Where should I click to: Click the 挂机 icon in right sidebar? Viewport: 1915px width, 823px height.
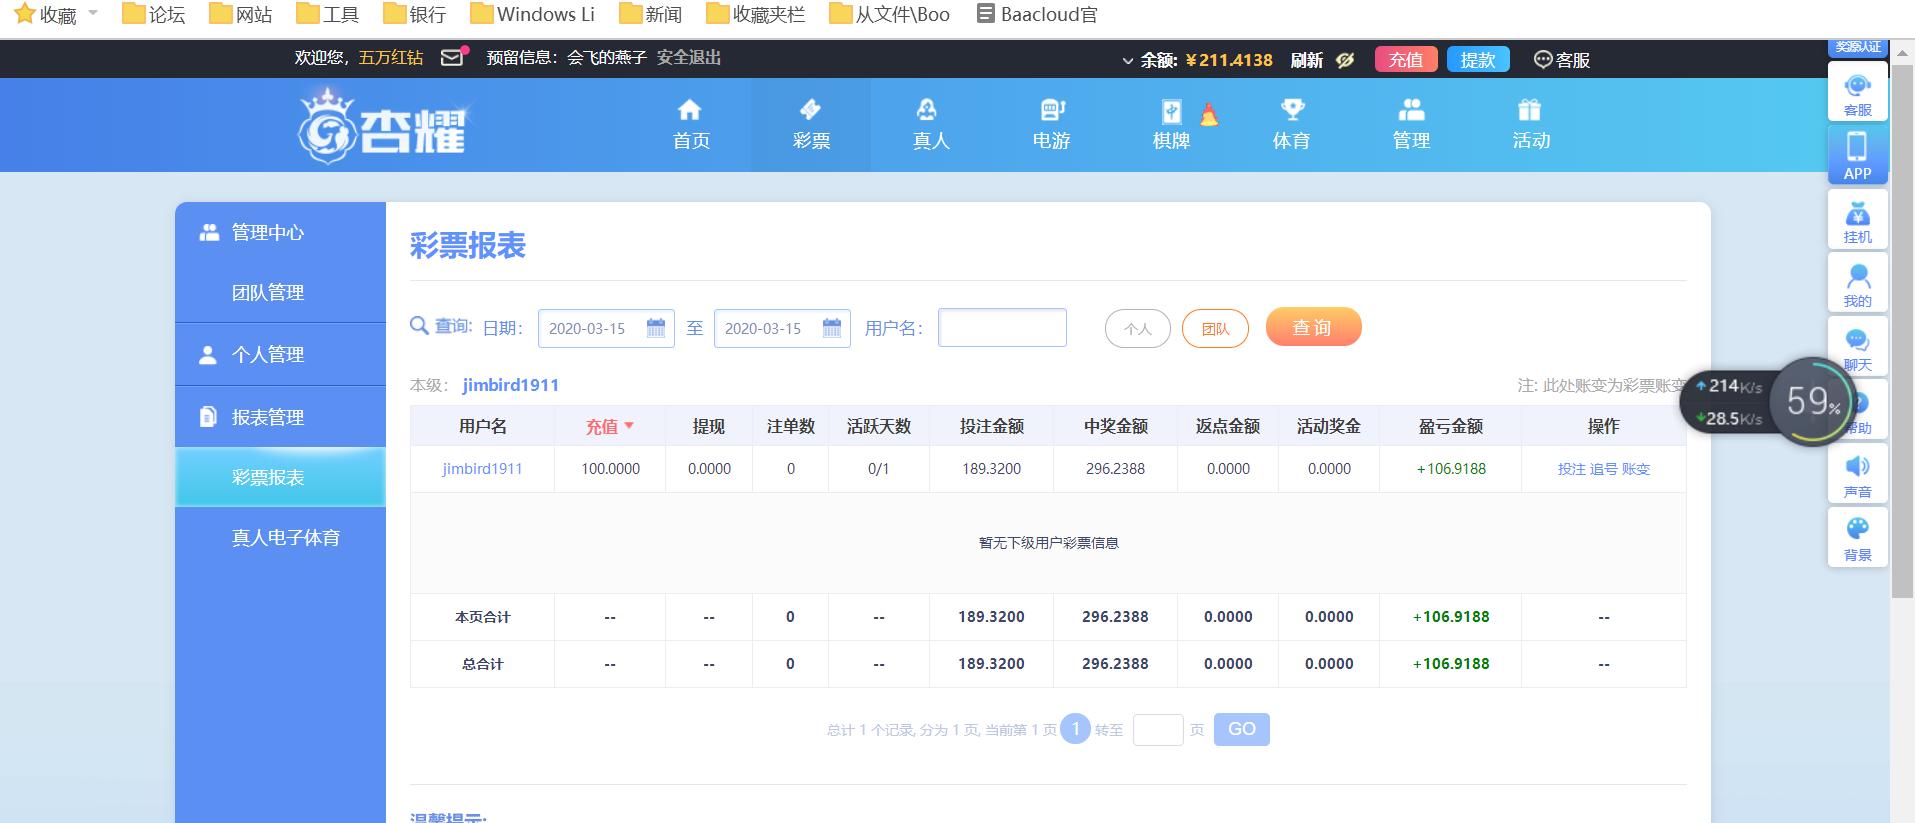coord(1857,219)
